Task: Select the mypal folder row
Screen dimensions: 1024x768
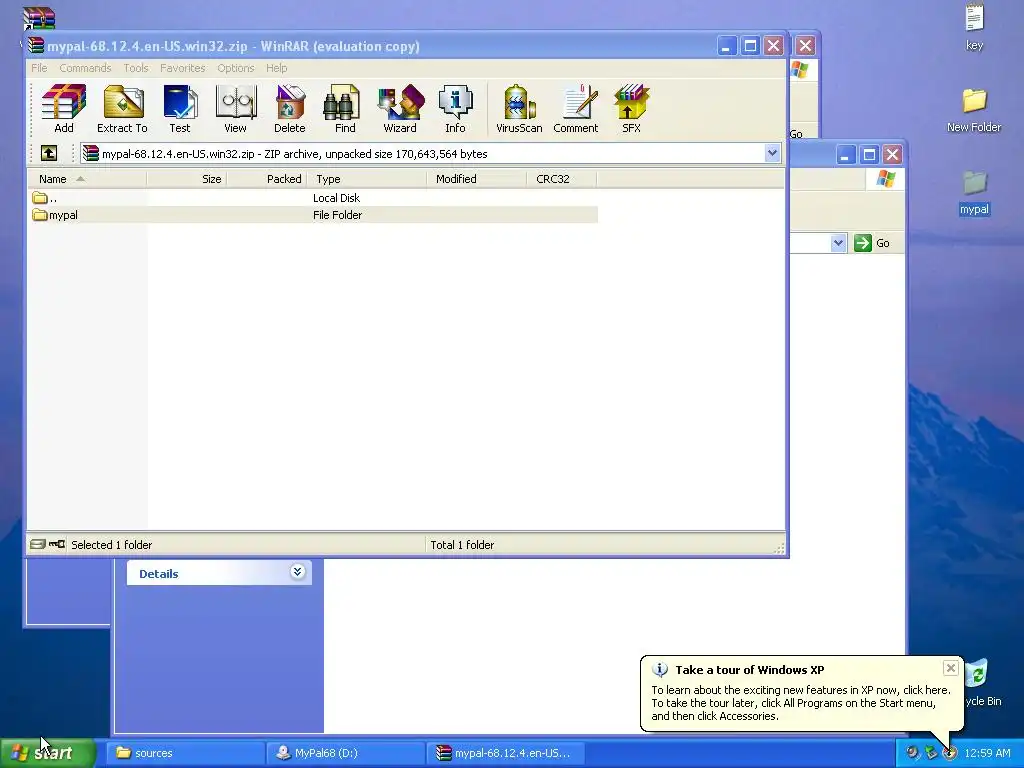Action: point(313,215)
